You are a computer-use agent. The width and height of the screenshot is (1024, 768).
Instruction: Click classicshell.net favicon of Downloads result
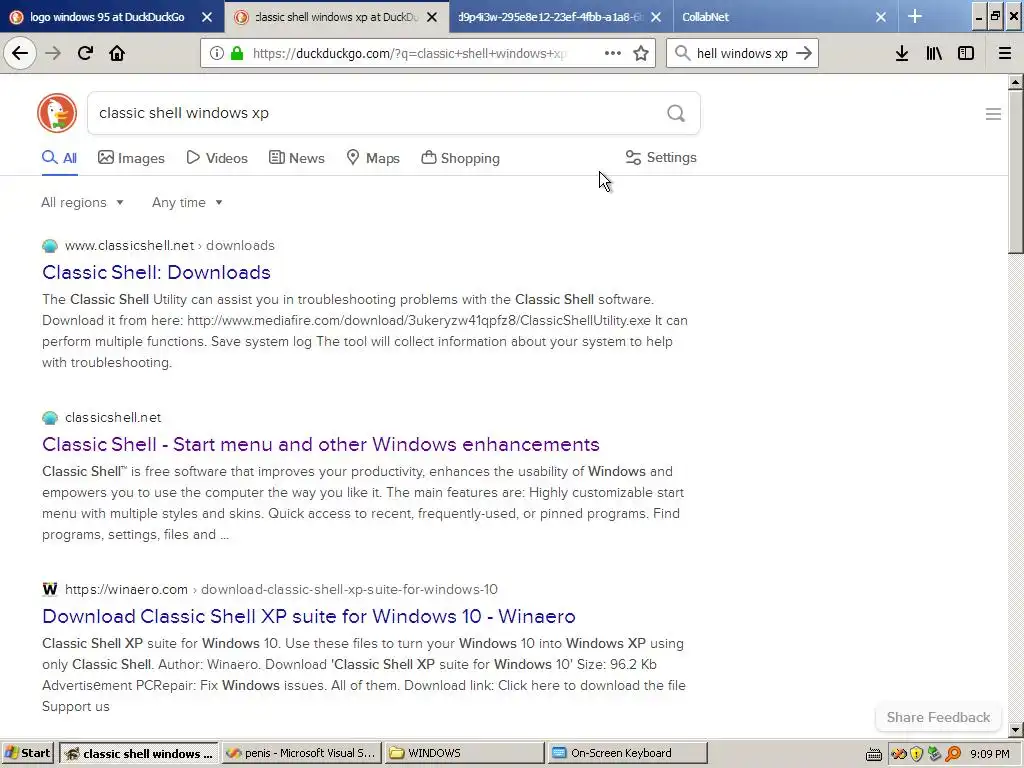tap(50, 246)
